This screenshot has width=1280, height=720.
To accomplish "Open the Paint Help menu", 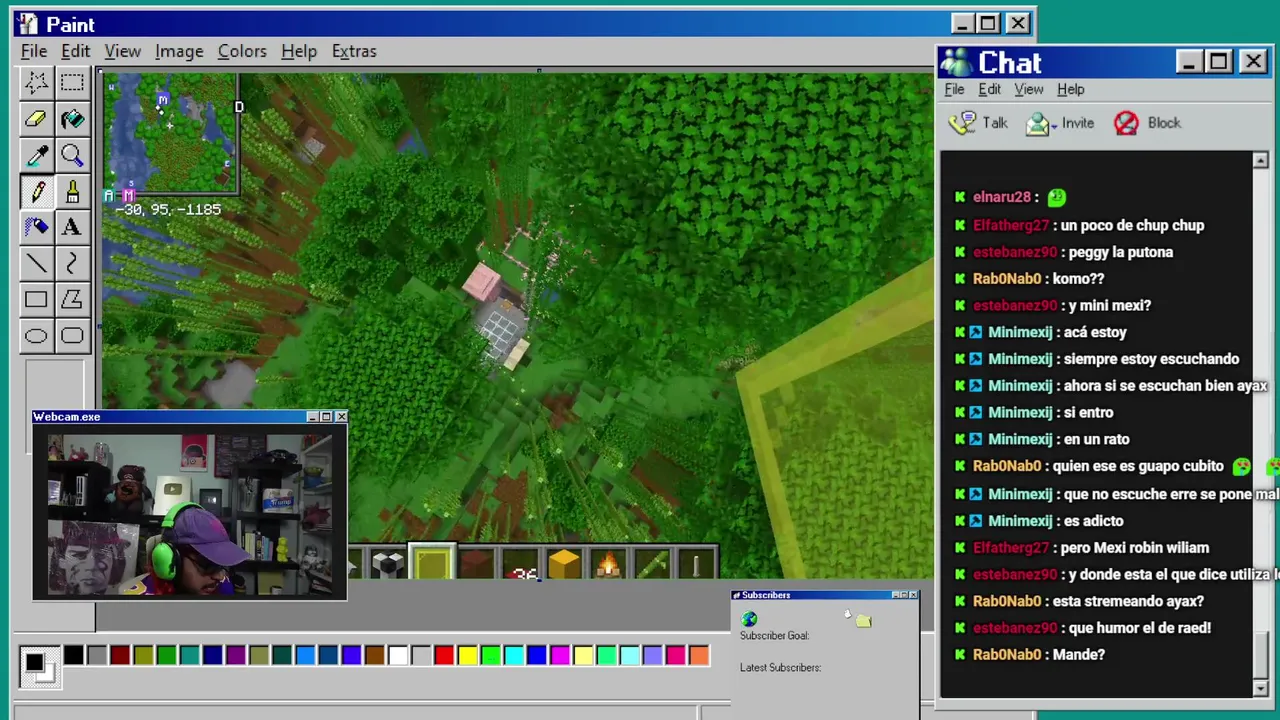I will (298, 51).
